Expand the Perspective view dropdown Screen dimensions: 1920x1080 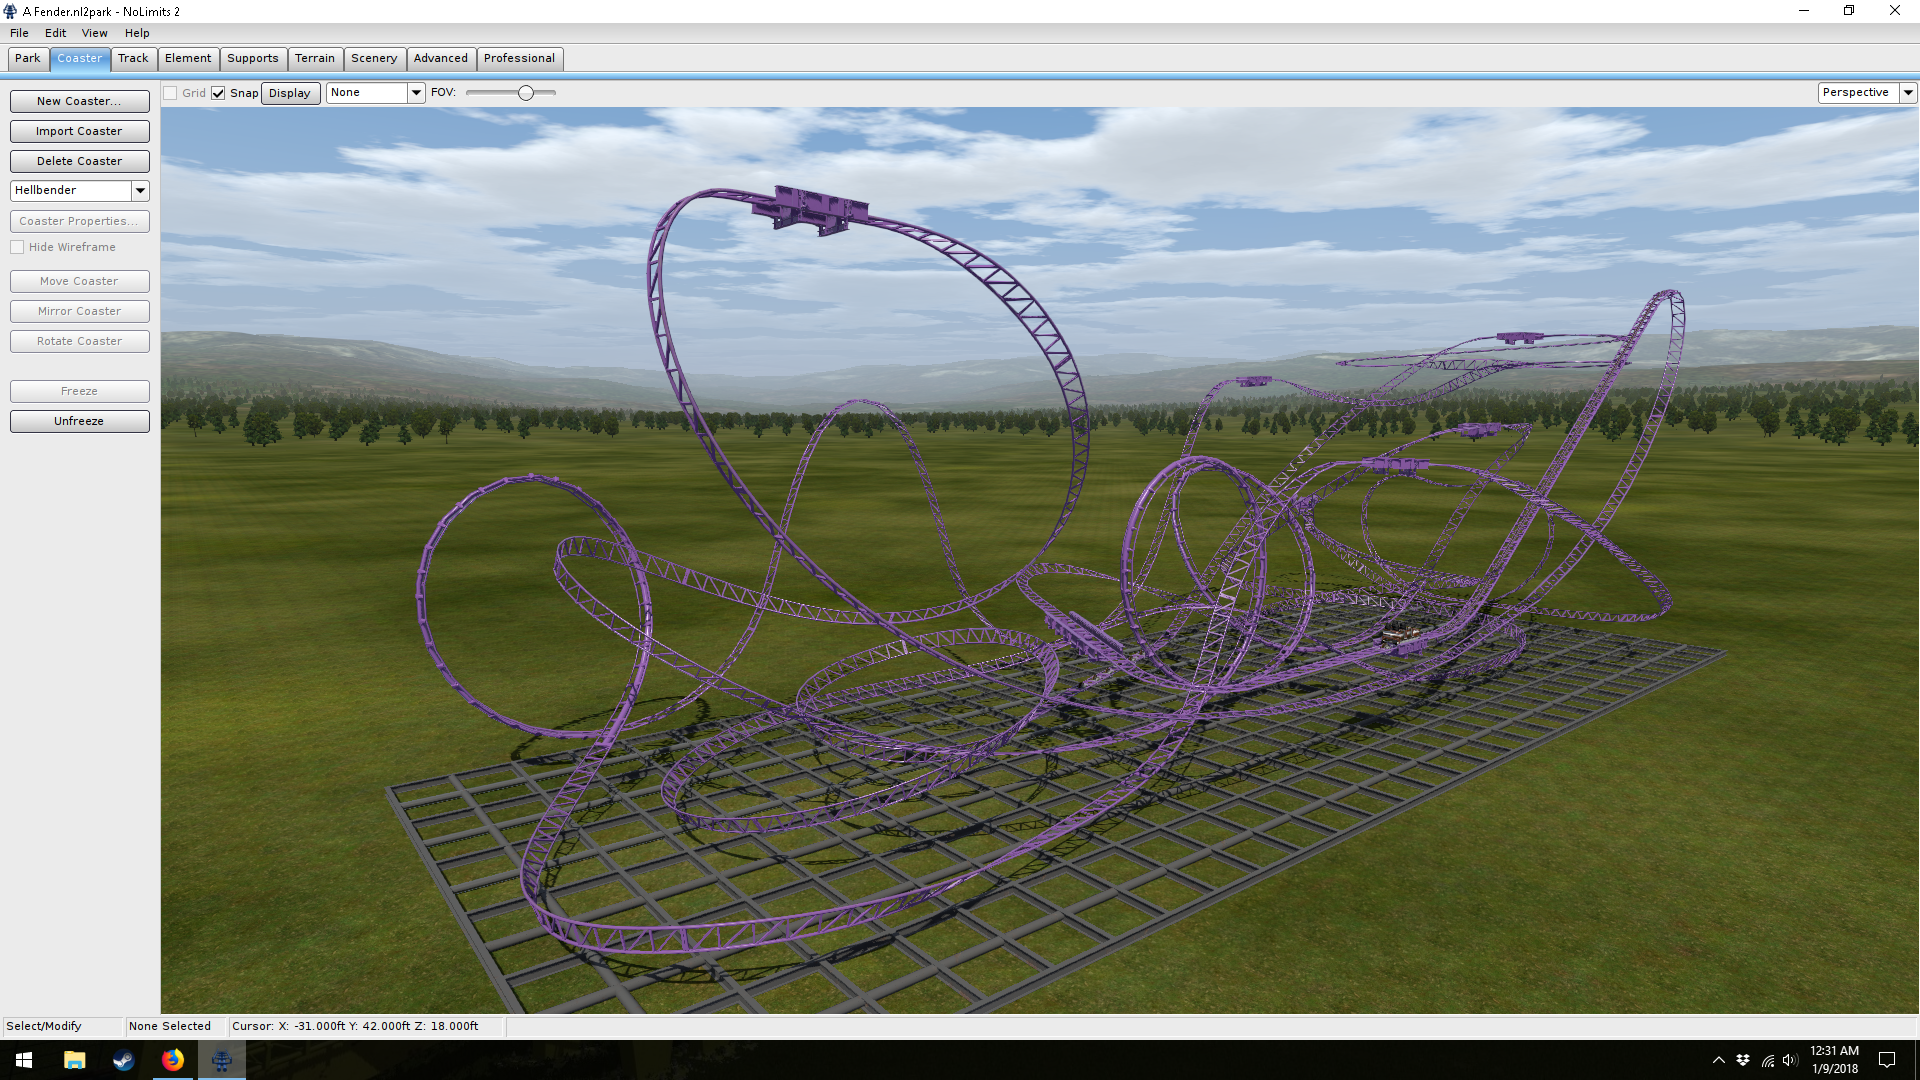1907,92
